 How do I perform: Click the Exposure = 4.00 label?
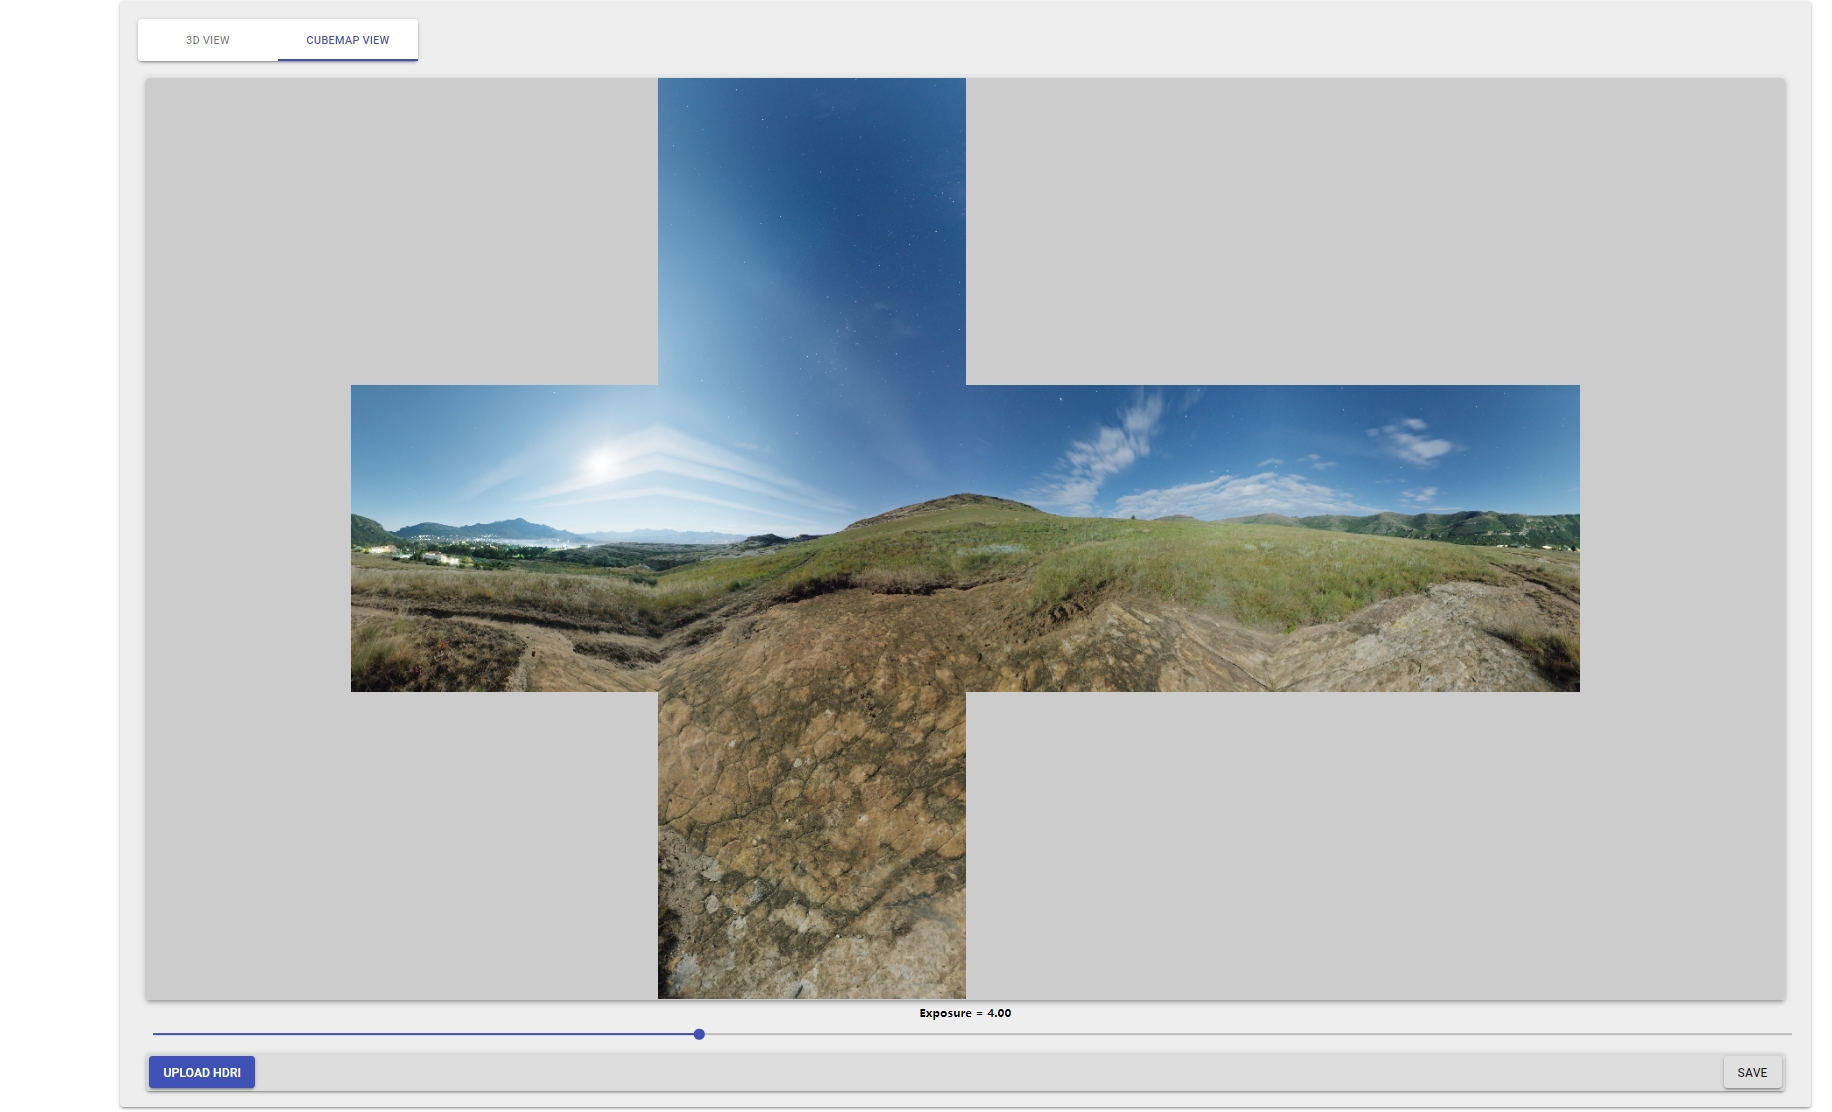click(965, 1013)
